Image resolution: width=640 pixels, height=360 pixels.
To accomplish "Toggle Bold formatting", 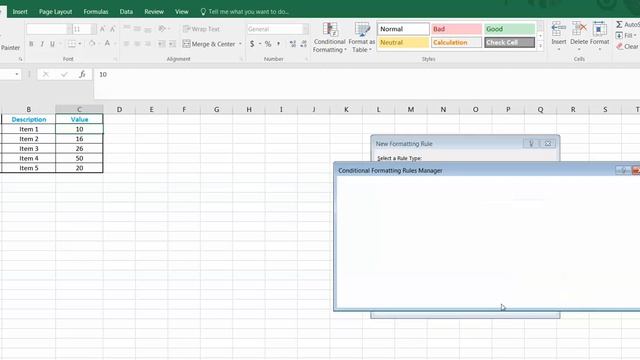I will (31, 44).
